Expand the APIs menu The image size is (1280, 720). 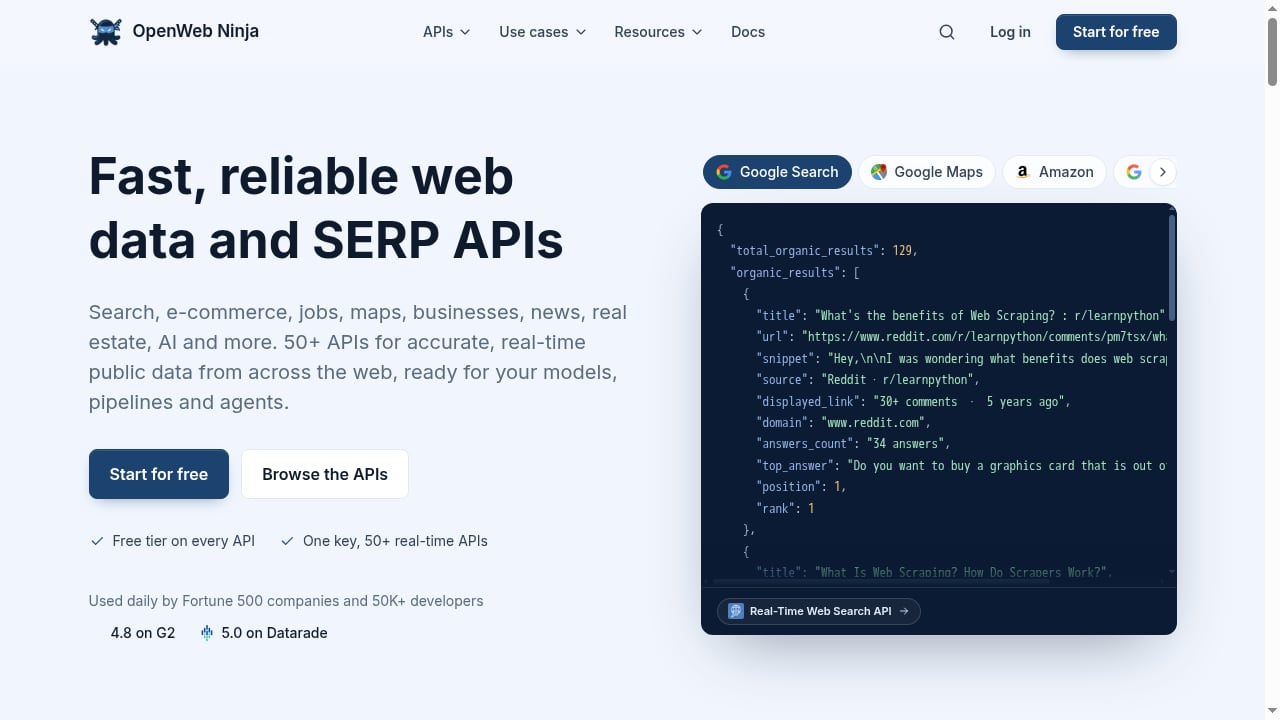click(x=446, y=32)
